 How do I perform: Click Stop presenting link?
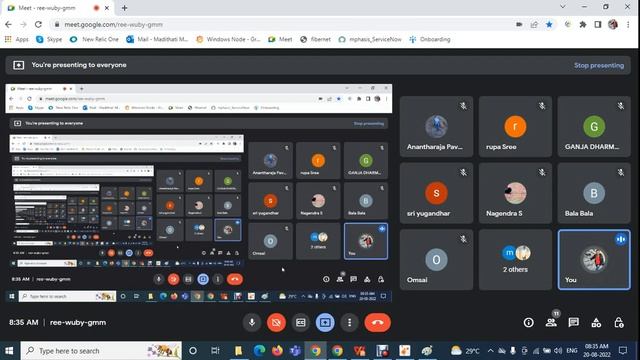tap(599, 65)
